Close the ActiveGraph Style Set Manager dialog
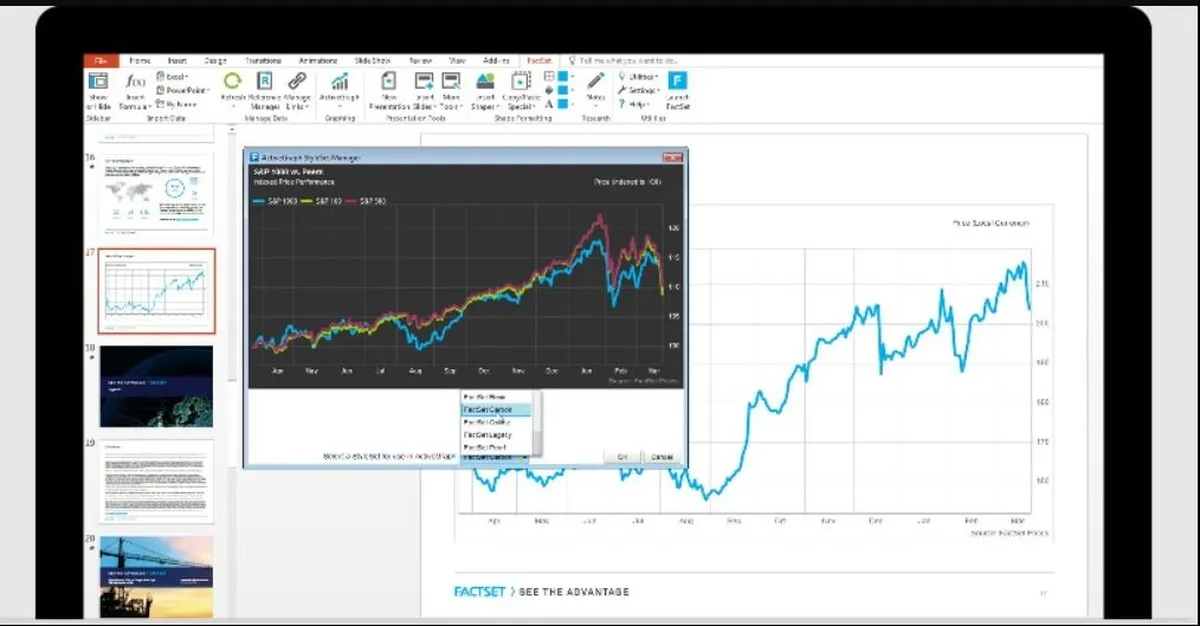1200x626 pixels. (674, 157)
